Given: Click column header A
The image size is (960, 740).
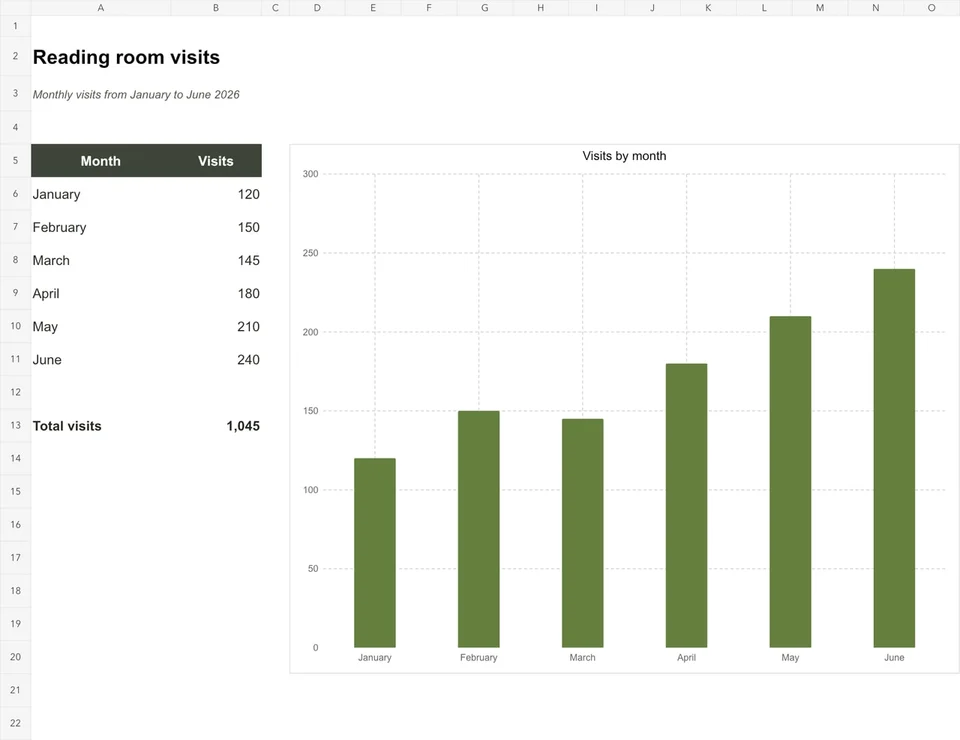Looking at the screenshot, I should point(100,8).
